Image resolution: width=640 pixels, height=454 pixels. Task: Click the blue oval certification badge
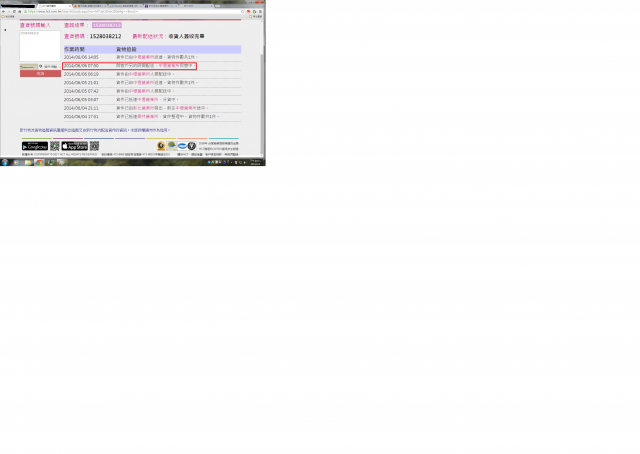[182, 146]
